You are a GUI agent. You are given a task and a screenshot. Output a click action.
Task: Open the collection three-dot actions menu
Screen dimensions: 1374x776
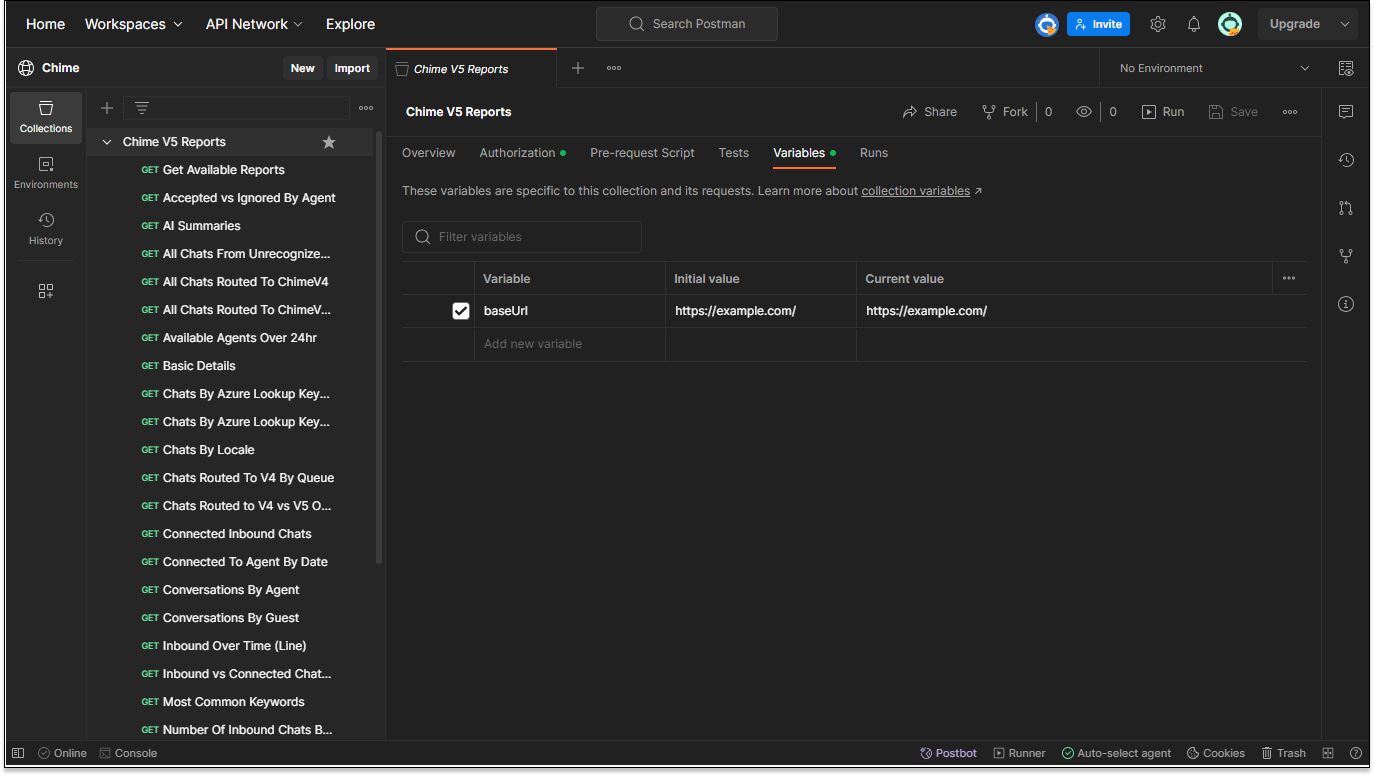1290,112
